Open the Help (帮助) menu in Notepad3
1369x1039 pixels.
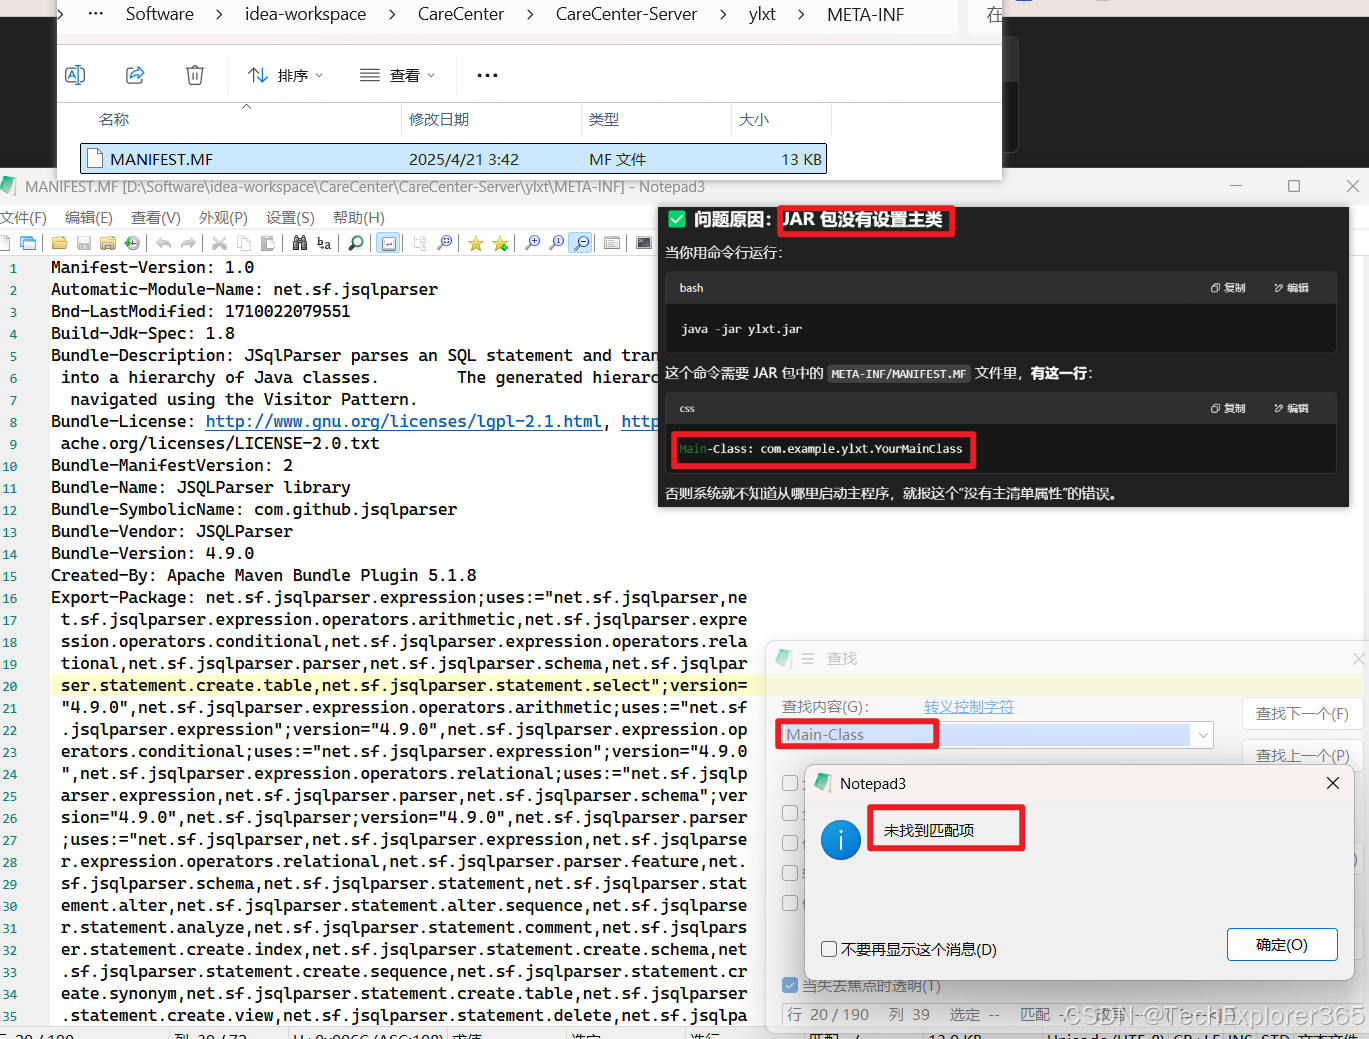pyautogui.click(x=359, y=217)
